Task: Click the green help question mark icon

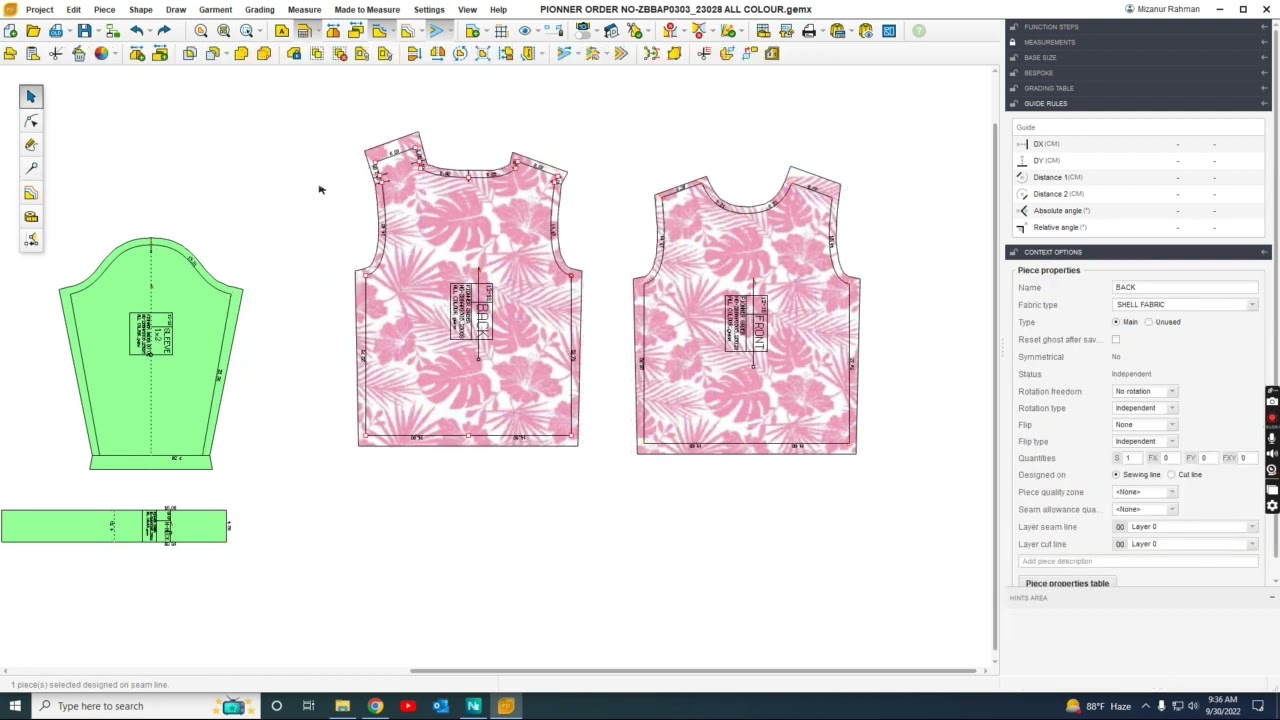Action: coord(919,31)
